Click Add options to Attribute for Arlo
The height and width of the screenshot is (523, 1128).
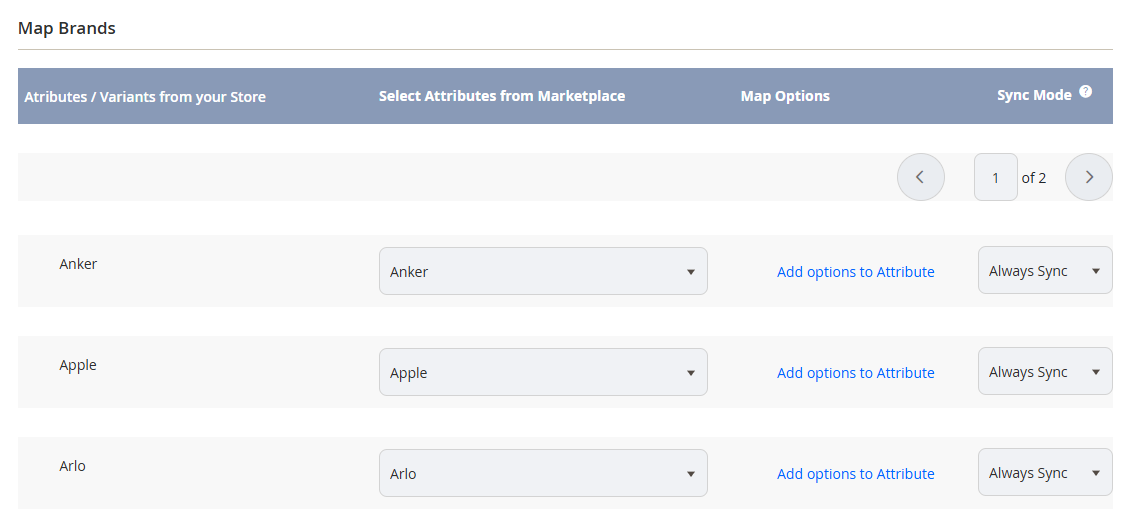[x=855, y=473]
